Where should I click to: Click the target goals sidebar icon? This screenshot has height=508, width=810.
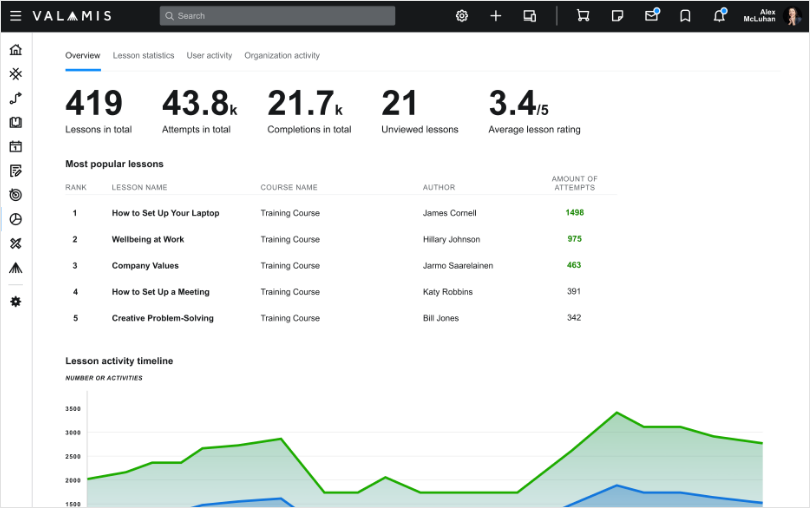click(15, 195)
